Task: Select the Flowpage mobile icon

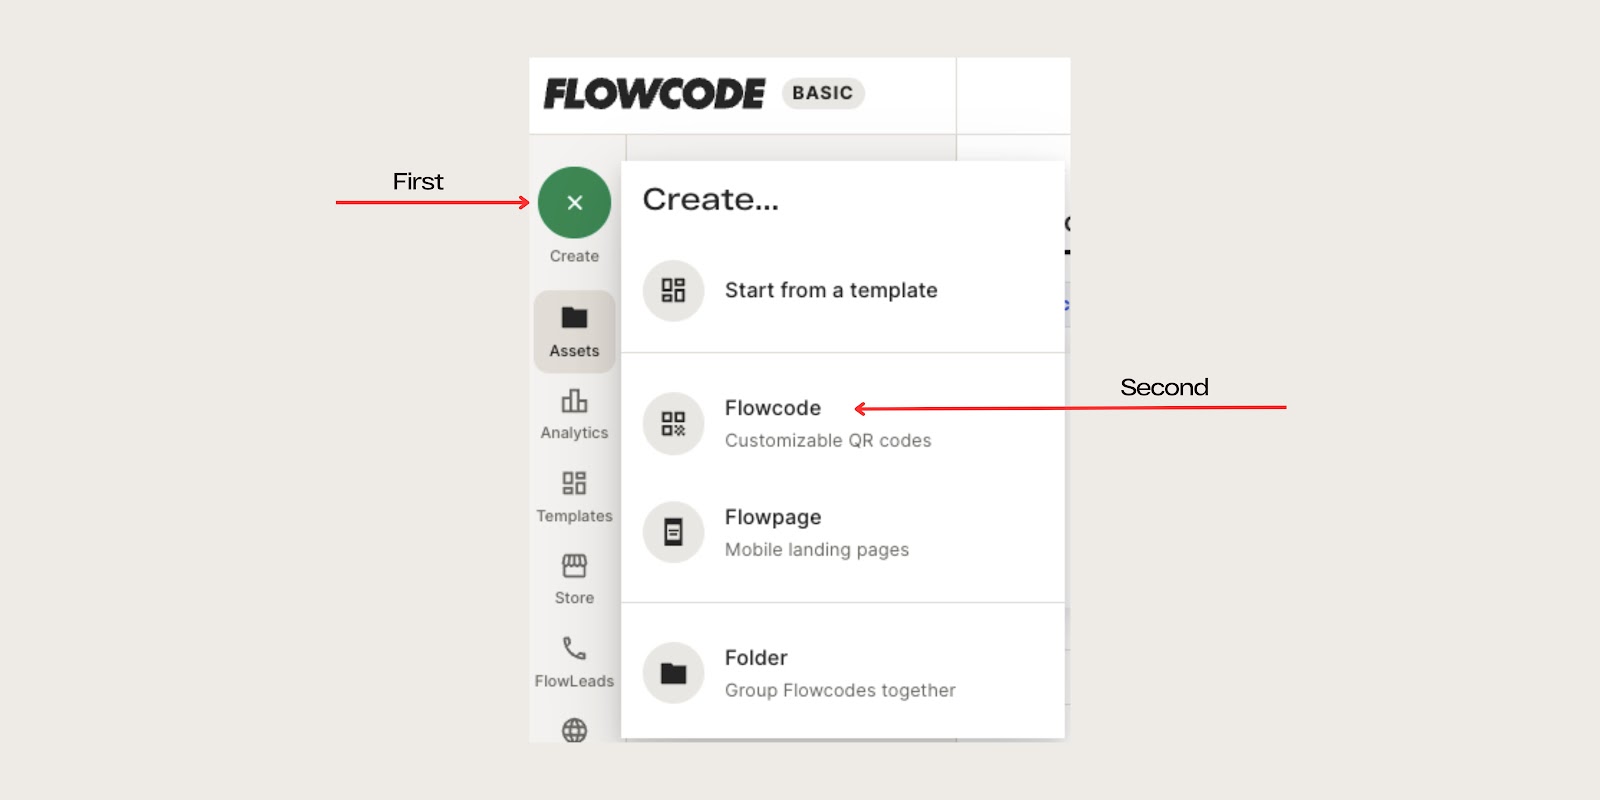Action: click(x=673, y=532)
